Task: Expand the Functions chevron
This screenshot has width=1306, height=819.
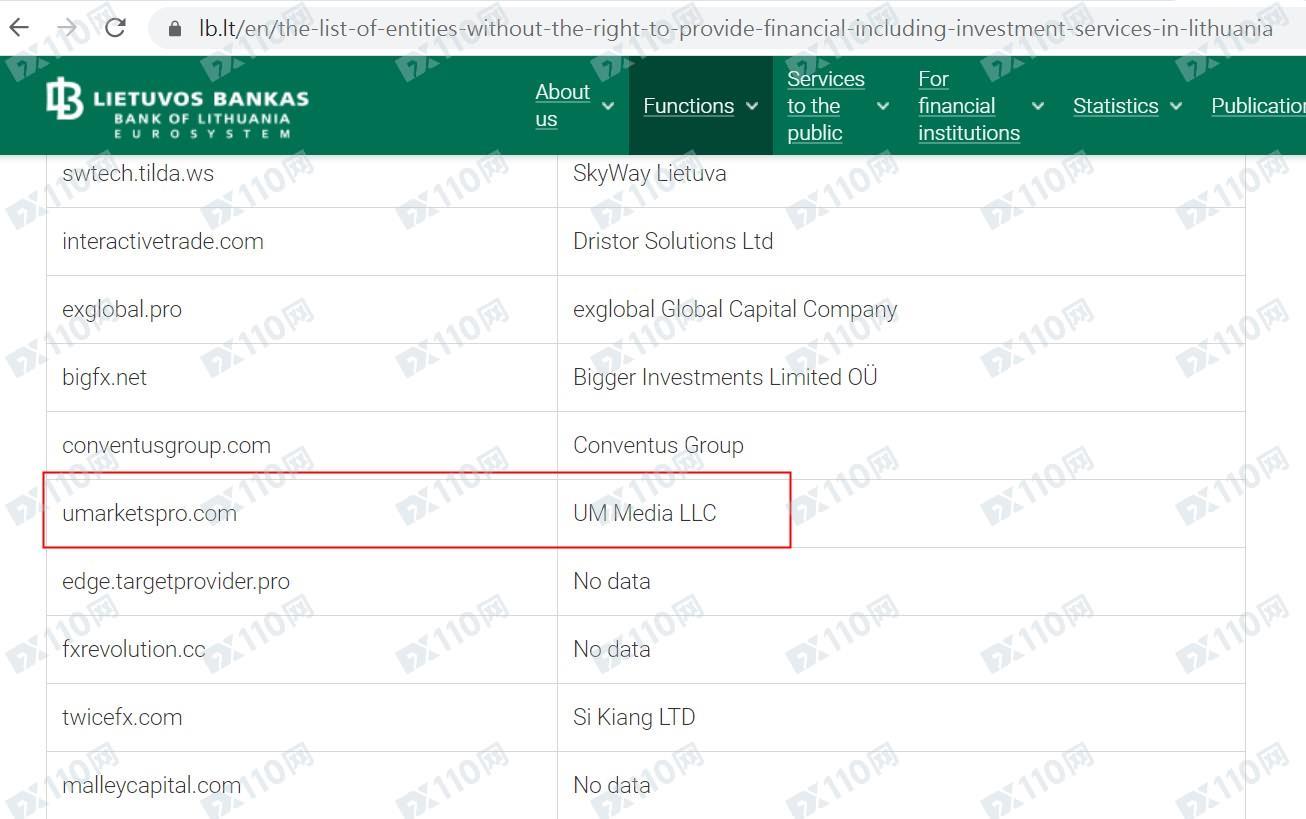Action: coord(752,106)
